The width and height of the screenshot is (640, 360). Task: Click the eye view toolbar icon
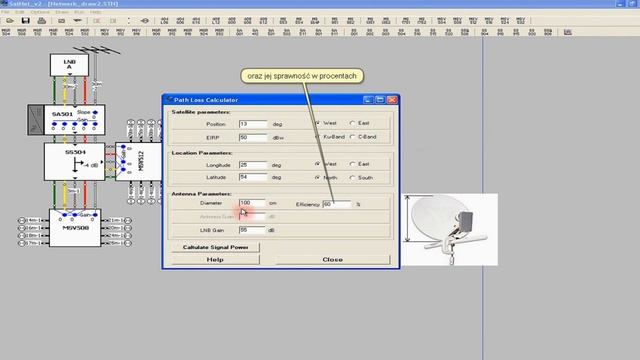click(144, 20)
